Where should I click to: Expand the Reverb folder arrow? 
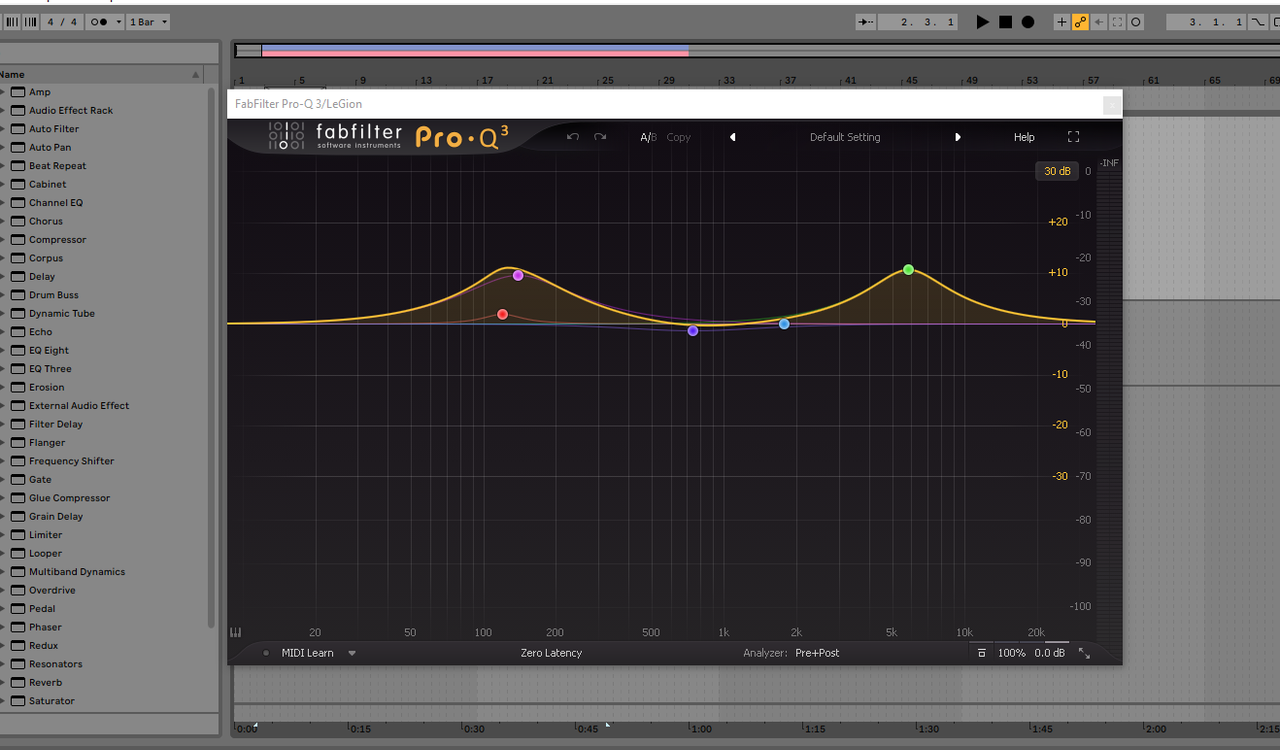pyautogui.click(x=3, y=682)
